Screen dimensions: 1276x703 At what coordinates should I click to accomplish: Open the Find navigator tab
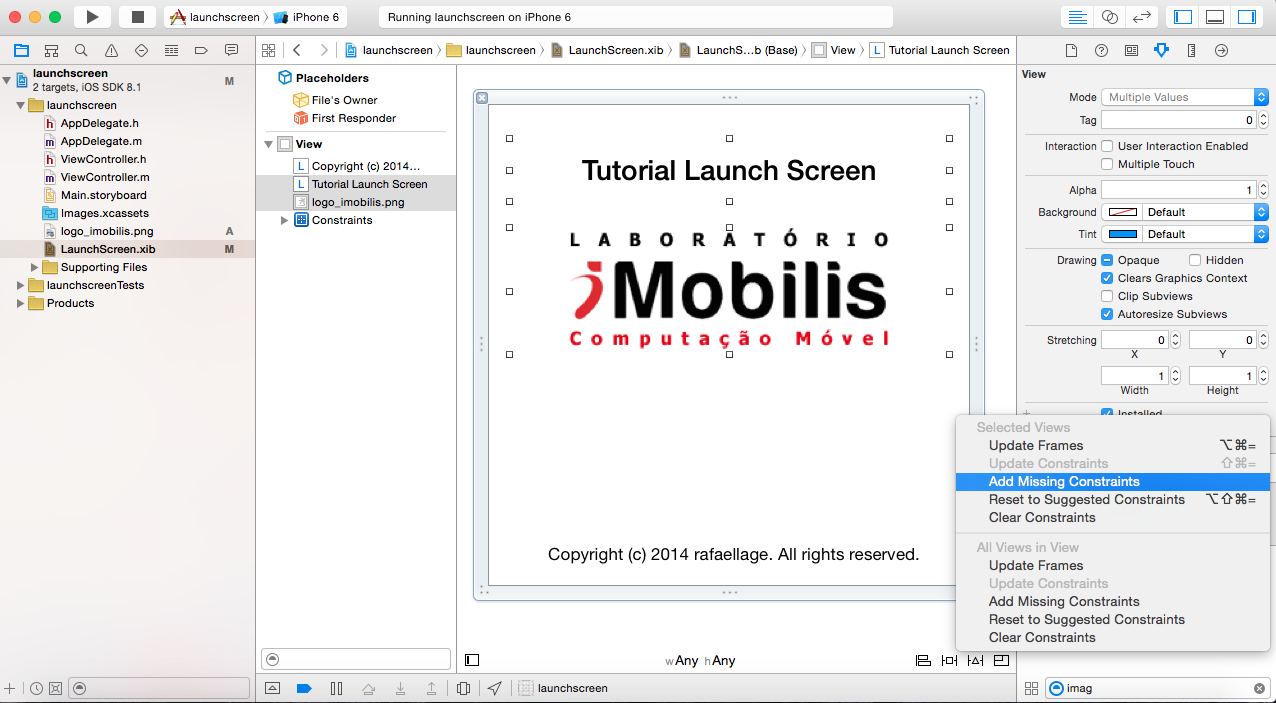(x=81, y=50)
